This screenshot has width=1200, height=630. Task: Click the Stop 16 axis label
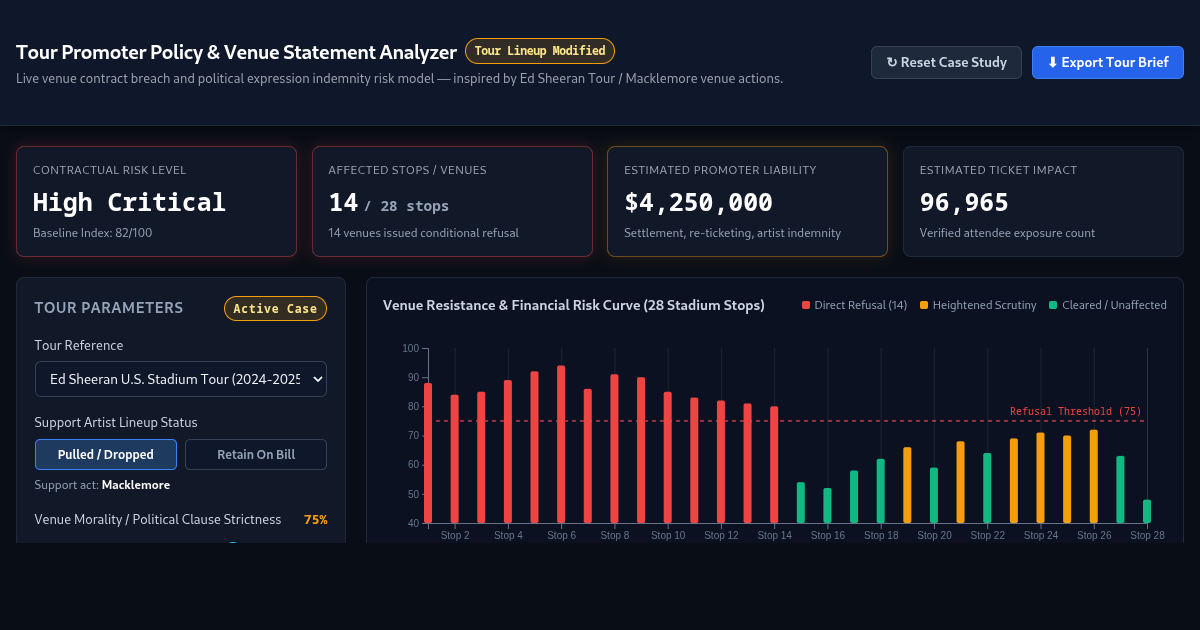point(828,536)
